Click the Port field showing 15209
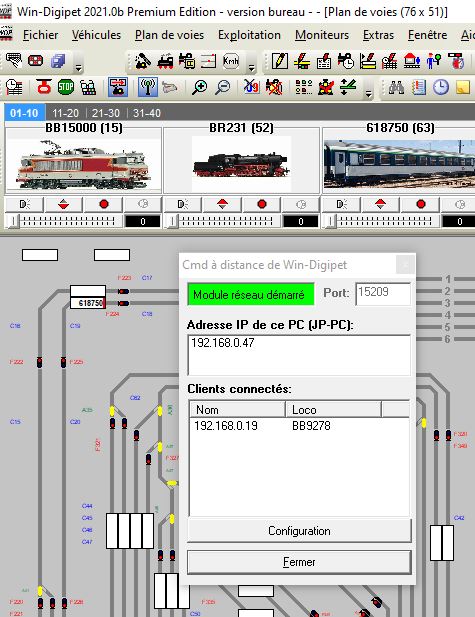 coord(383,293)
